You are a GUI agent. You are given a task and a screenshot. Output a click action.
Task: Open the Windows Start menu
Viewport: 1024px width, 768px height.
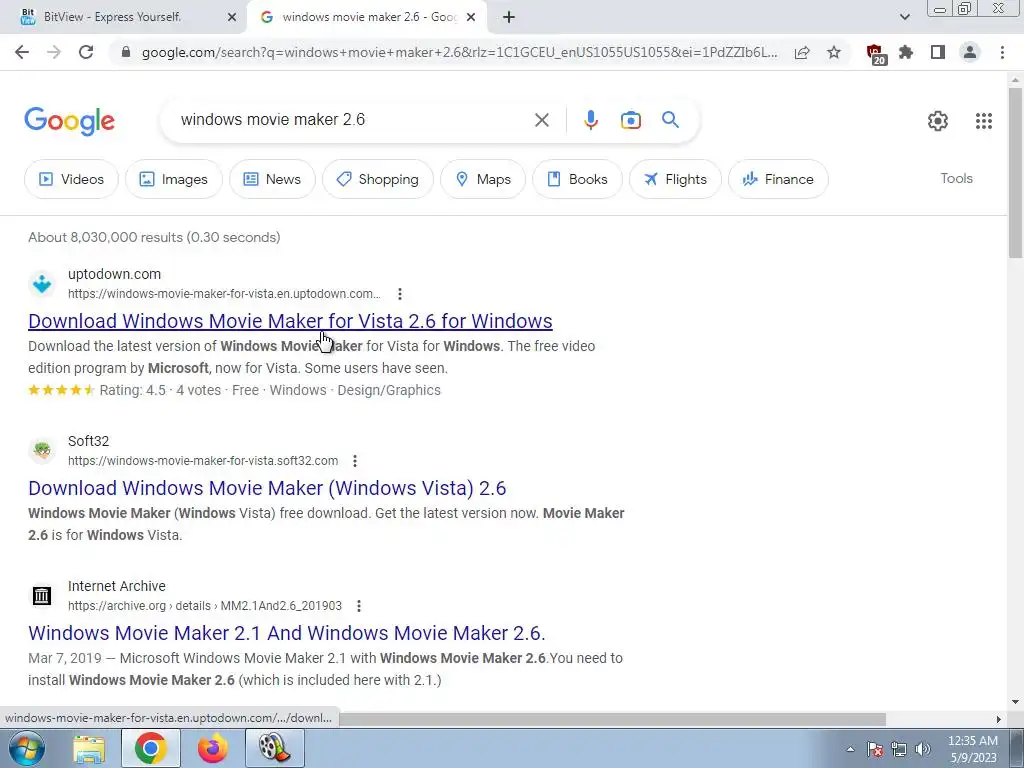coord(26,748)
